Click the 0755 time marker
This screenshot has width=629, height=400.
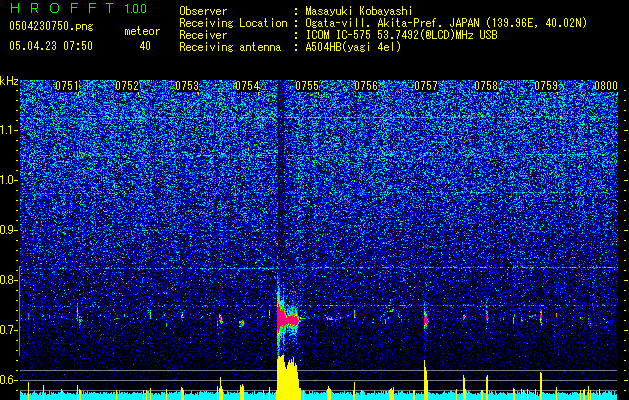(x=307, y=85)
